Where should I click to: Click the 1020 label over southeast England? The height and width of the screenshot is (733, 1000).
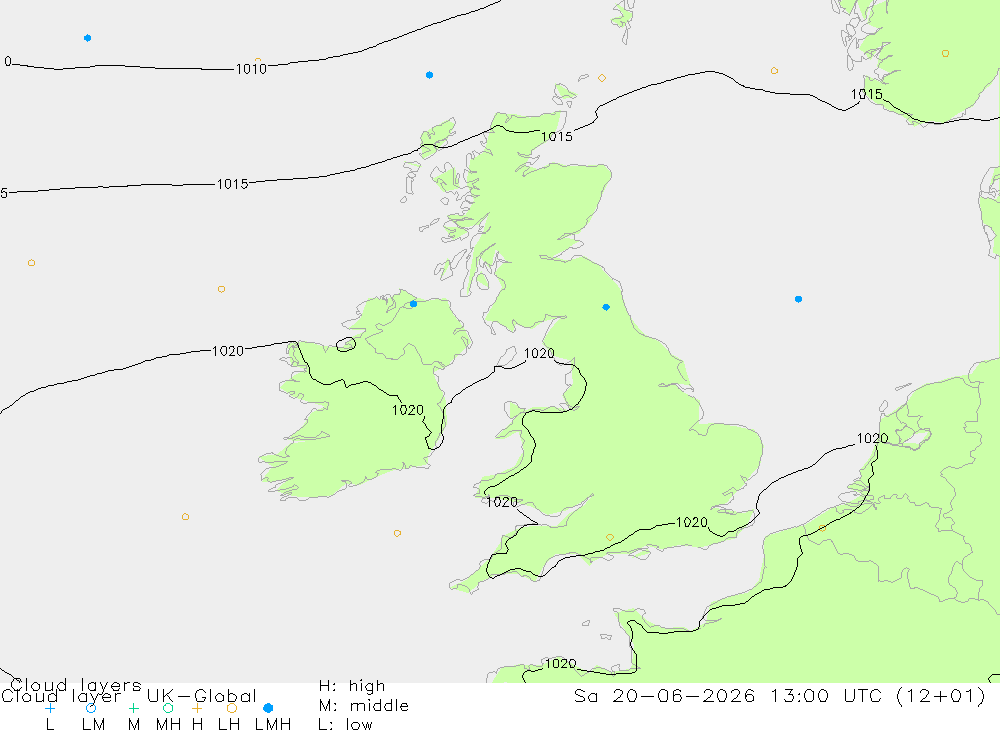click(691, 522)
